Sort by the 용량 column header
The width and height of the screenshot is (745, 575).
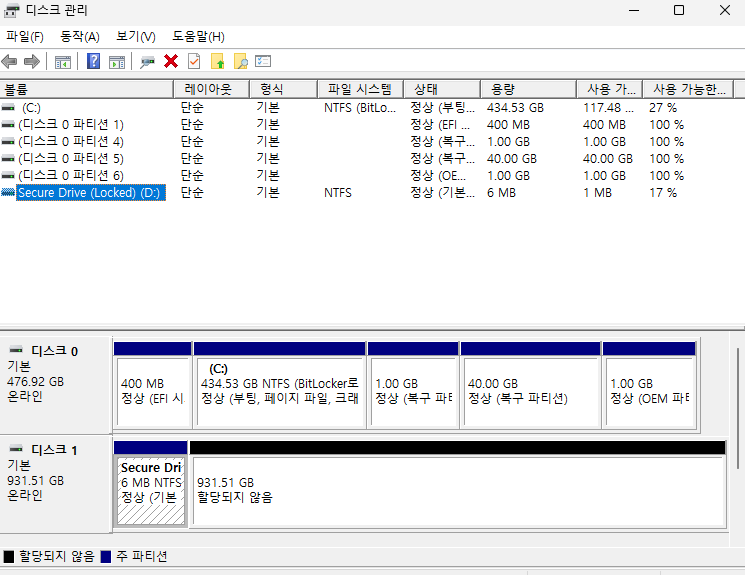[x=528, y=89]
